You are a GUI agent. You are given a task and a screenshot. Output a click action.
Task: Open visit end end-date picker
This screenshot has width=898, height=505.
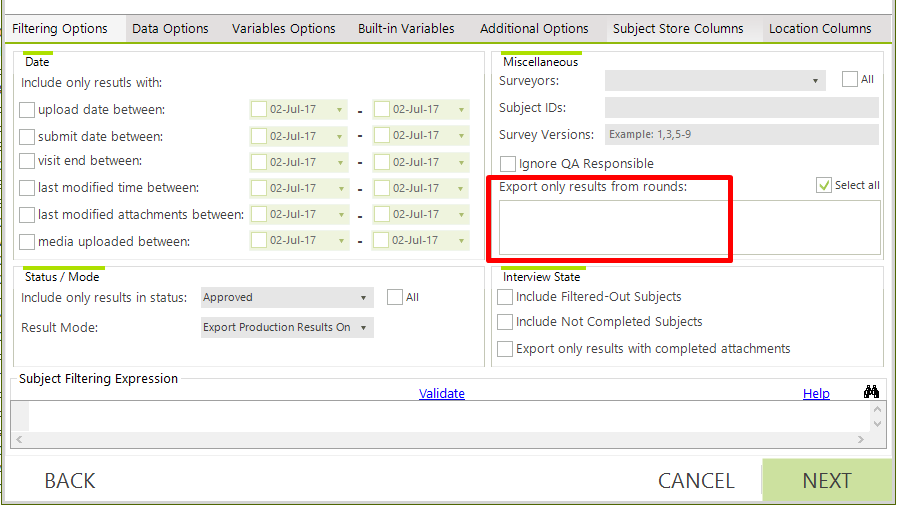[x=462, y=163]
